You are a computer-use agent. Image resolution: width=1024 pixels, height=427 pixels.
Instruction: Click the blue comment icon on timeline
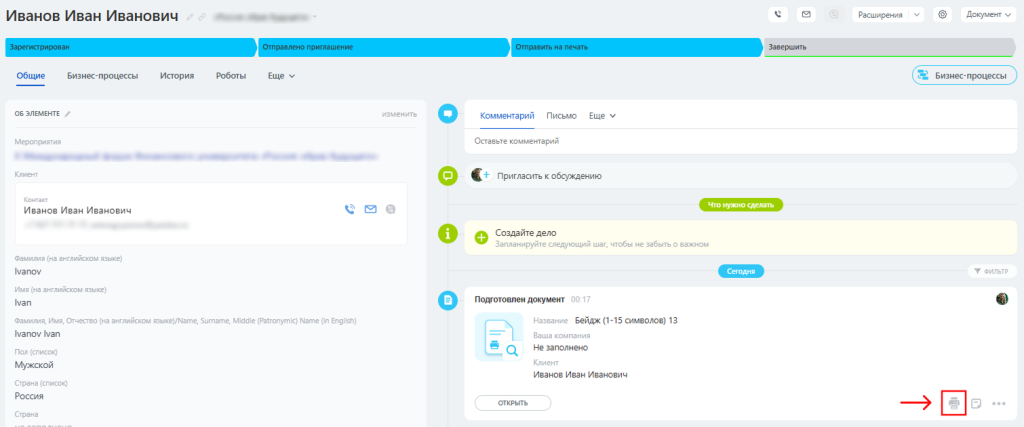point(448,114)
